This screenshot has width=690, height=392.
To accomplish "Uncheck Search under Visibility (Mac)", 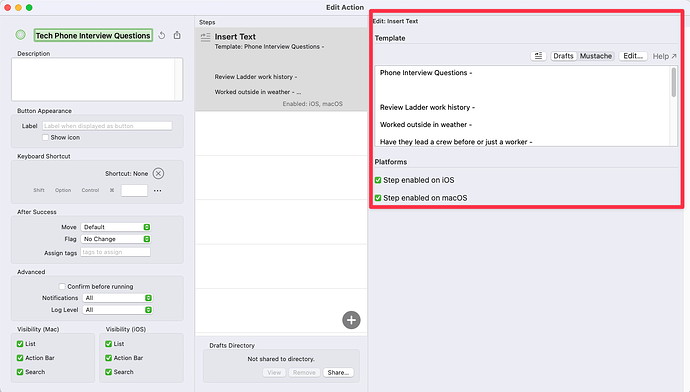I will 20,372.
